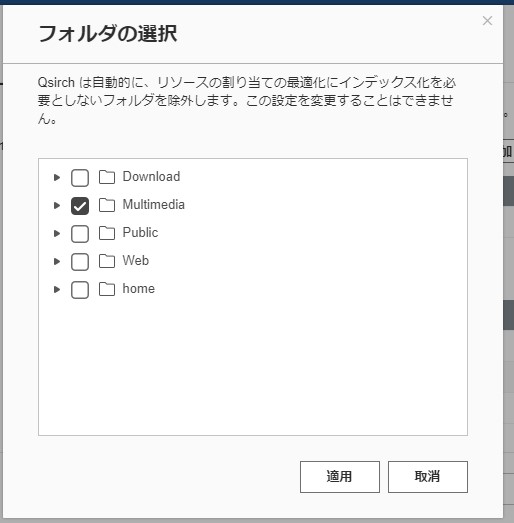This screenshot has width=514, height=523.
Task: Select the Multimedia folder label
Action: (x=153, y=204)
